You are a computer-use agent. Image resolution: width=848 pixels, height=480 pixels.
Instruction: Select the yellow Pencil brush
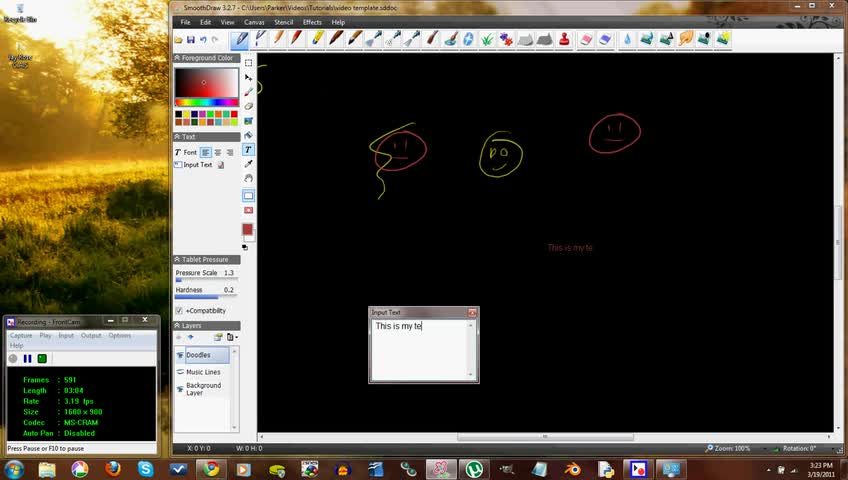click(x=317, y=39)
